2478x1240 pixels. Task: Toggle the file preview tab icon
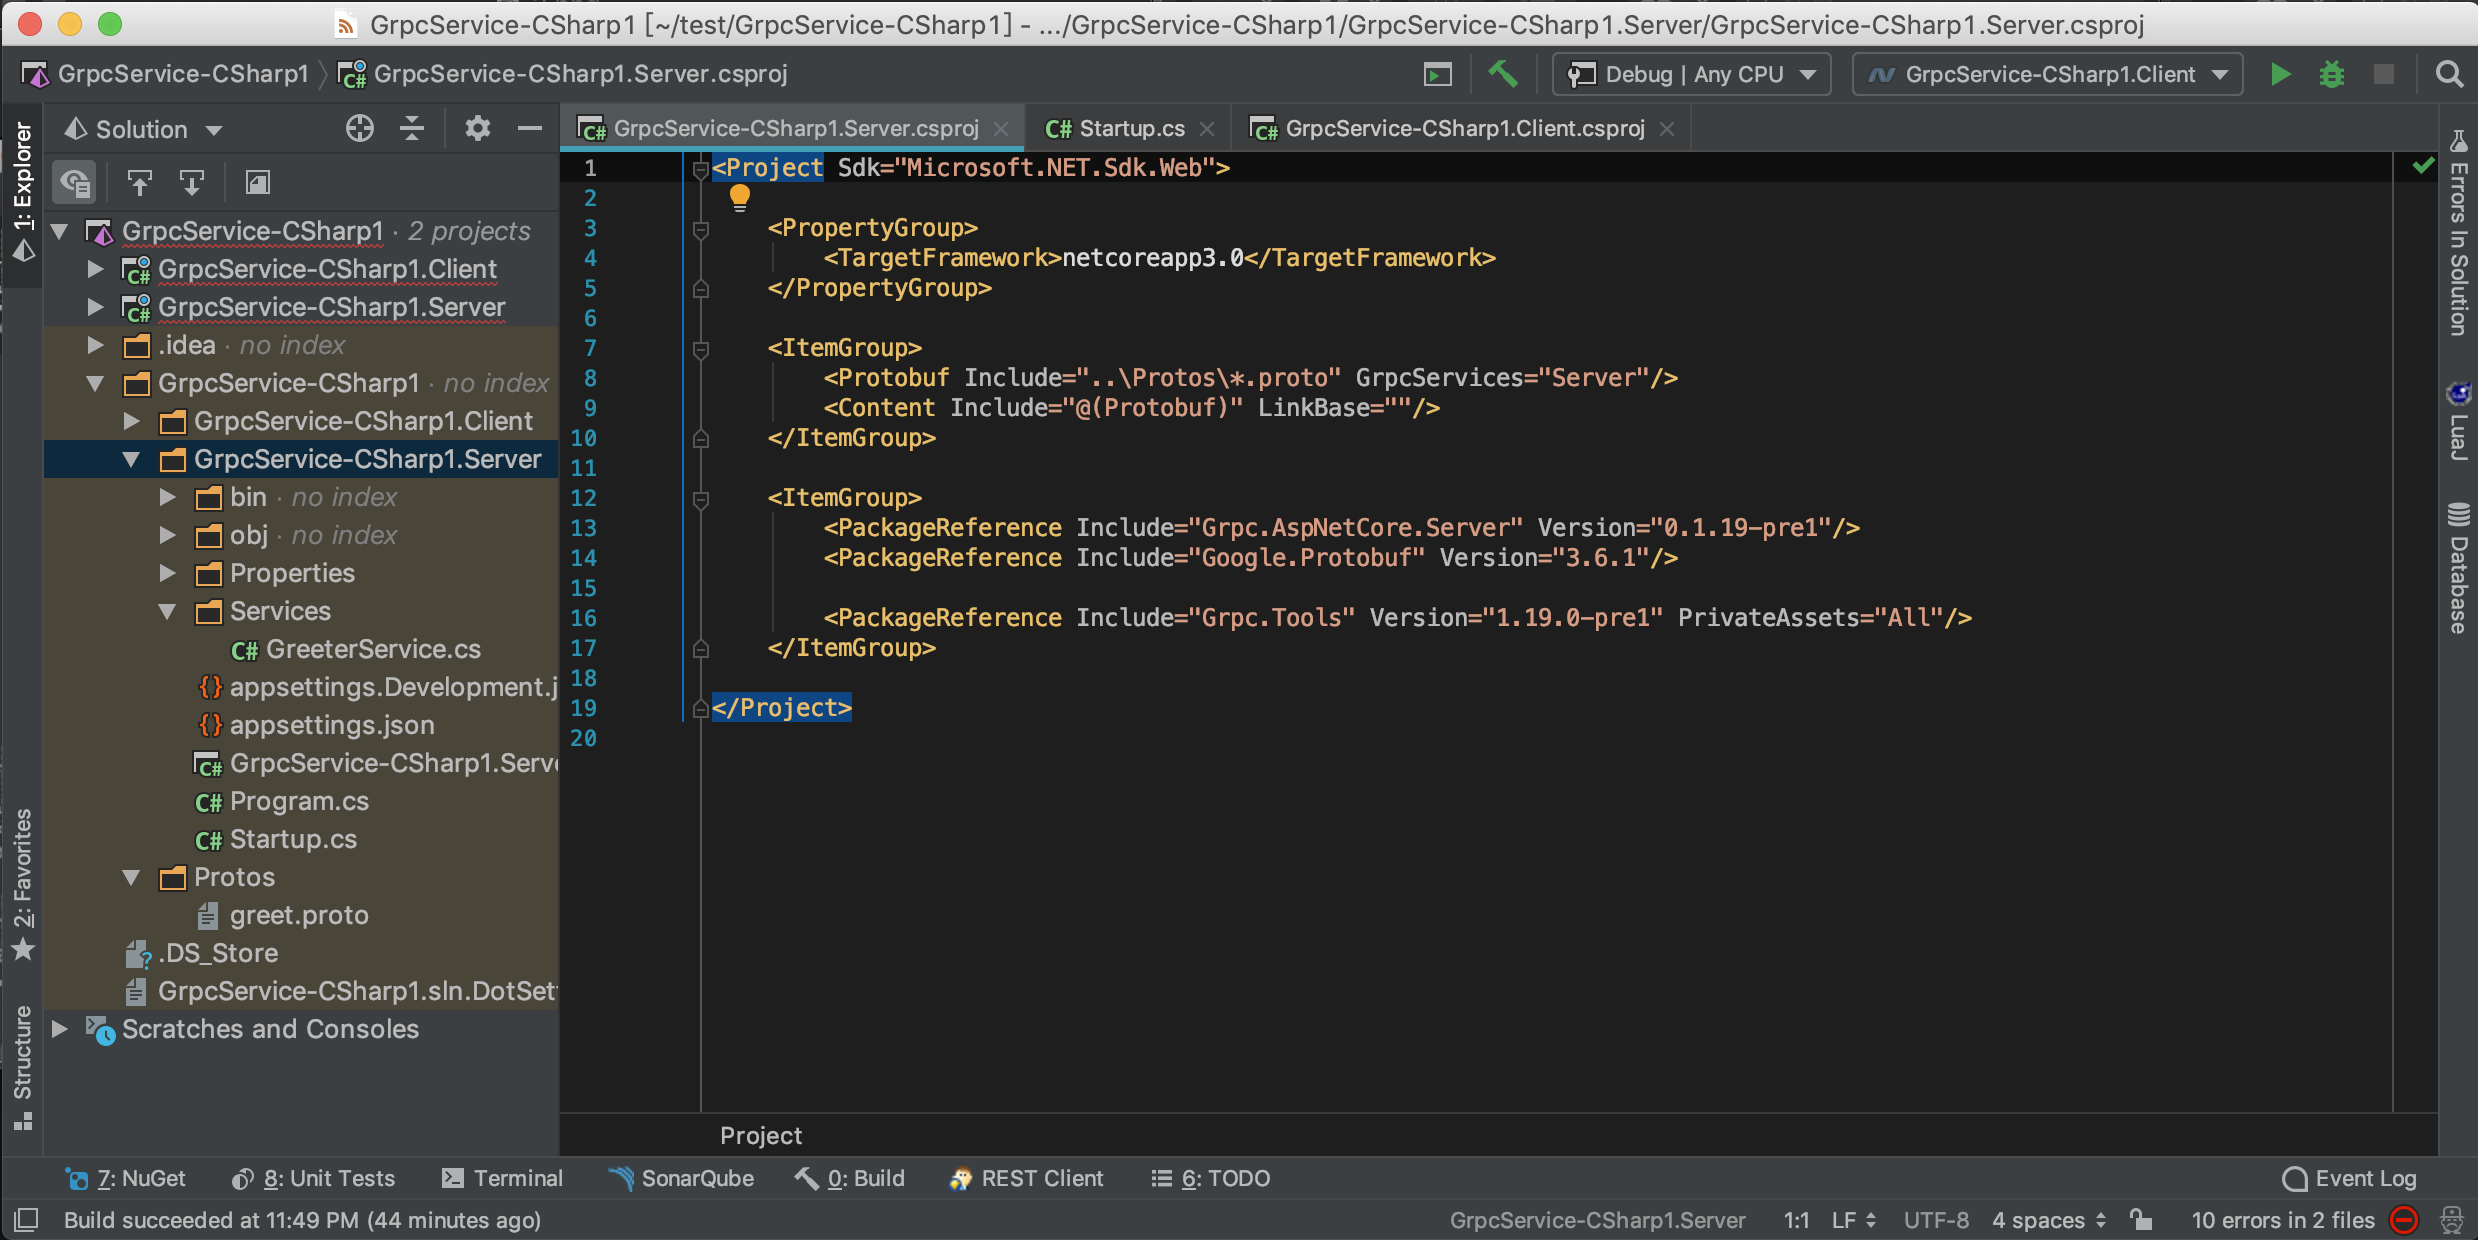pos(258,182)
